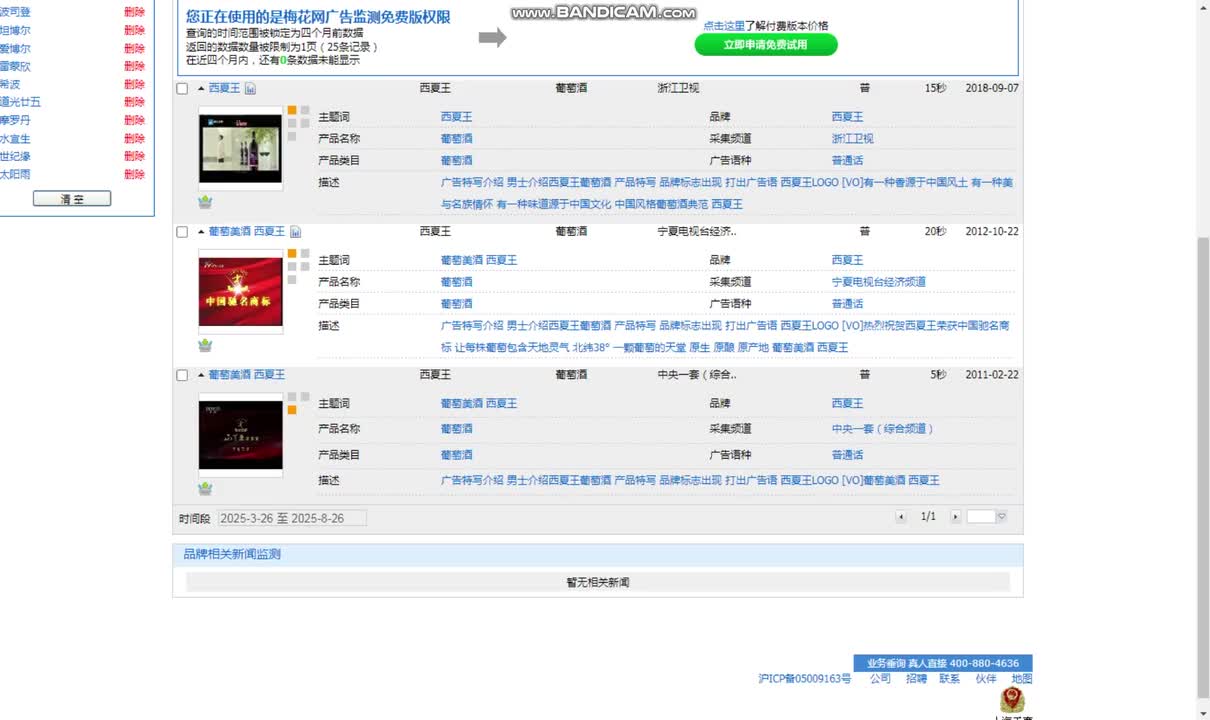Click basket icon under the 2011-02-22 ad thumbnail
1210x720 pixels.
205,488
